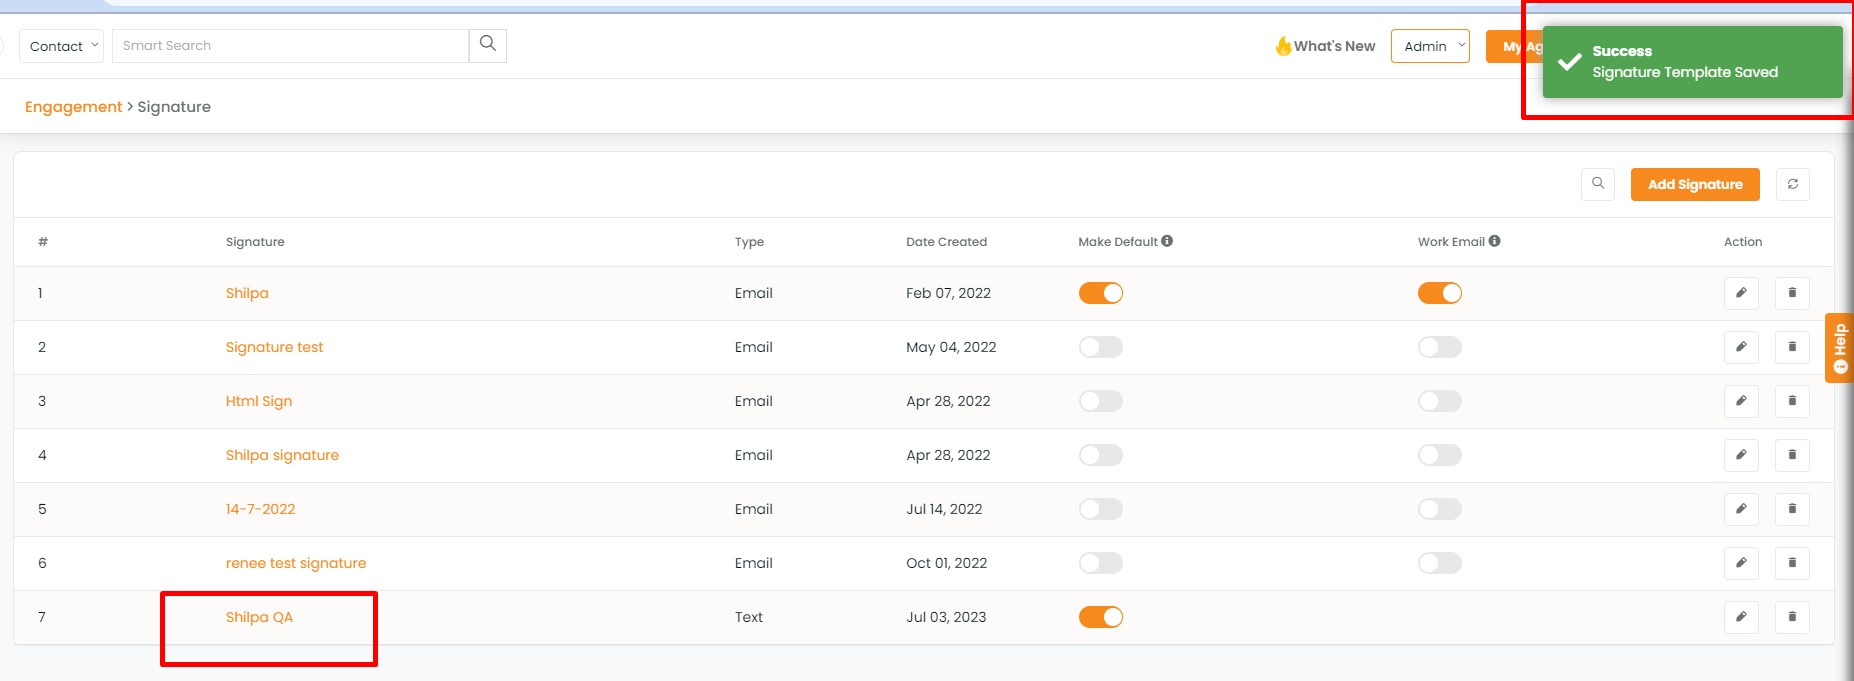
Task: Click the Jul 03, 2023 date cell
Action: (x=946, y=617)
